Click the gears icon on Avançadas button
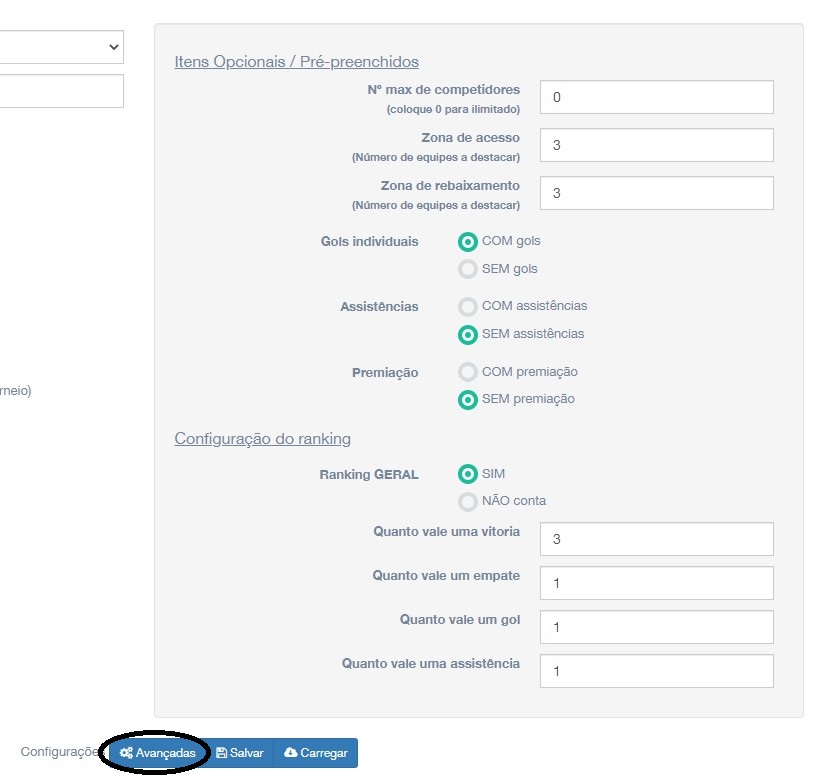This screenshot has height=781, width=822. point(126,753)
